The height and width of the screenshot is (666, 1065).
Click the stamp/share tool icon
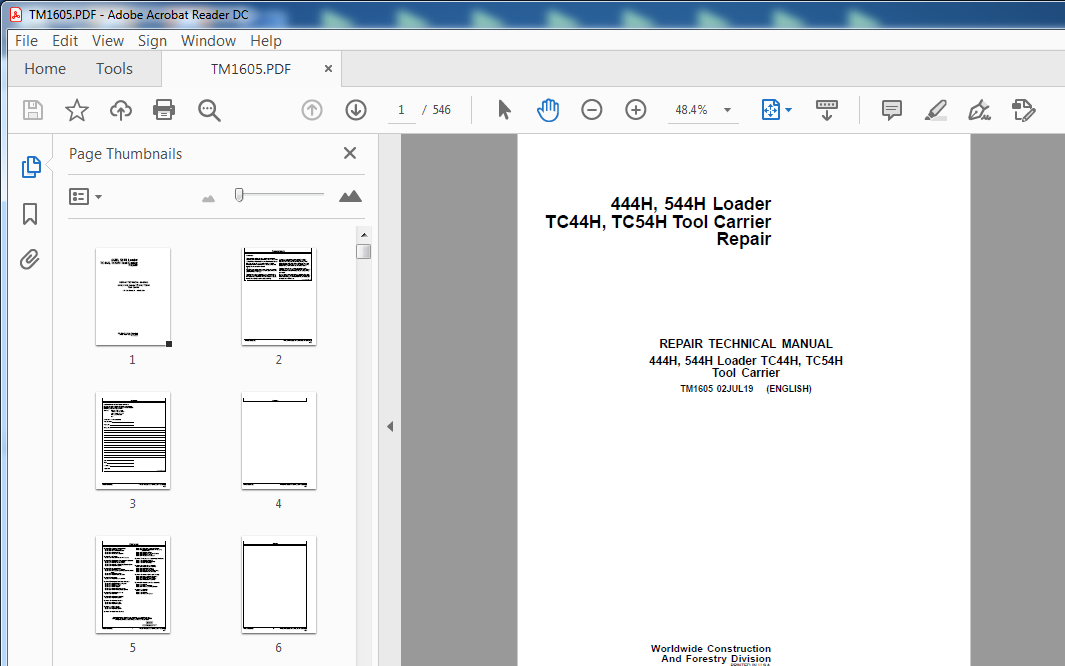coord(1024,110)
